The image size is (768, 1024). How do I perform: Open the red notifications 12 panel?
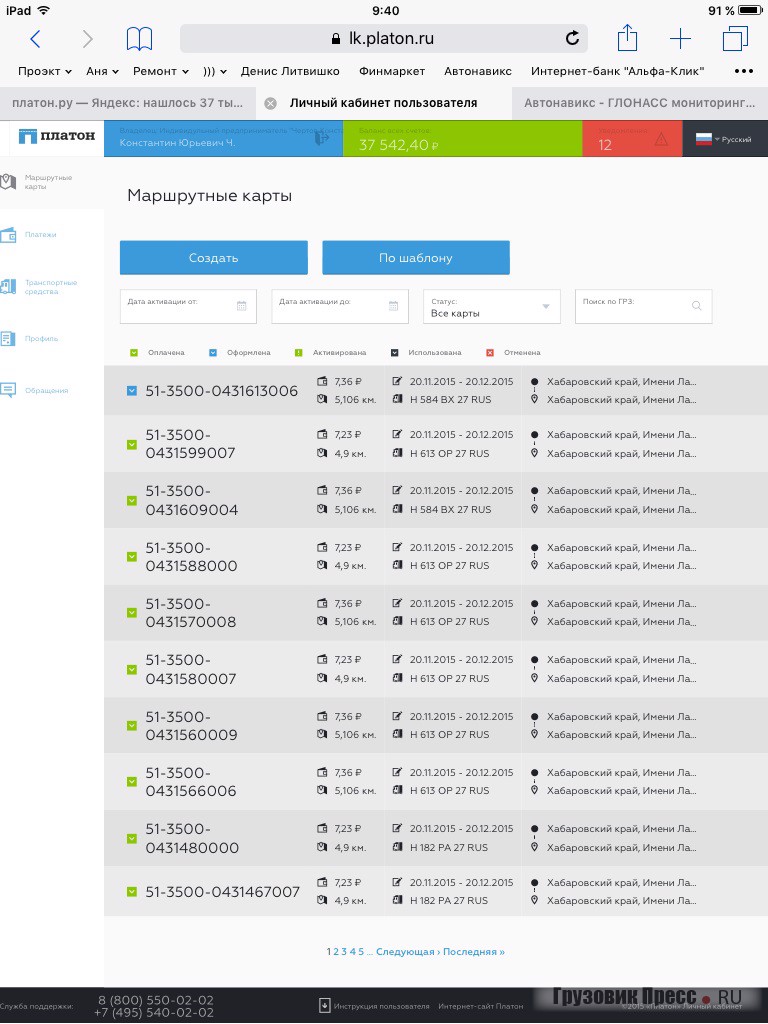(x=632, y=138)
